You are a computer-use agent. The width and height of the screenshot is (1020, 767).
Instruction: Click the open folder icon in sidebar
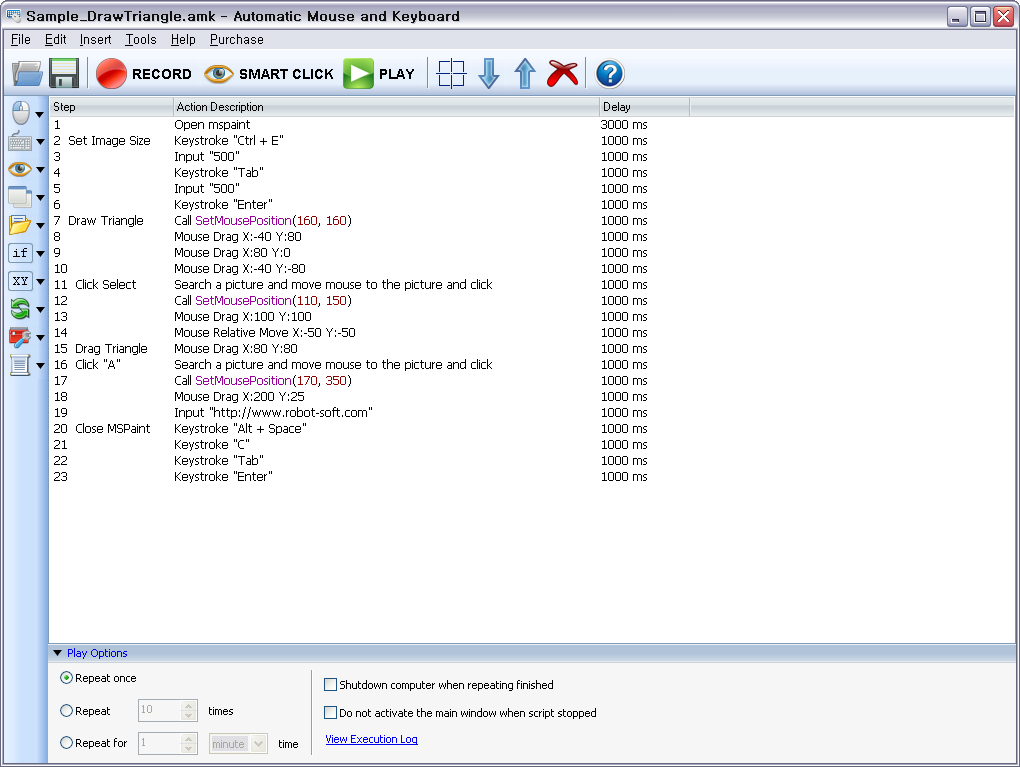20,224
